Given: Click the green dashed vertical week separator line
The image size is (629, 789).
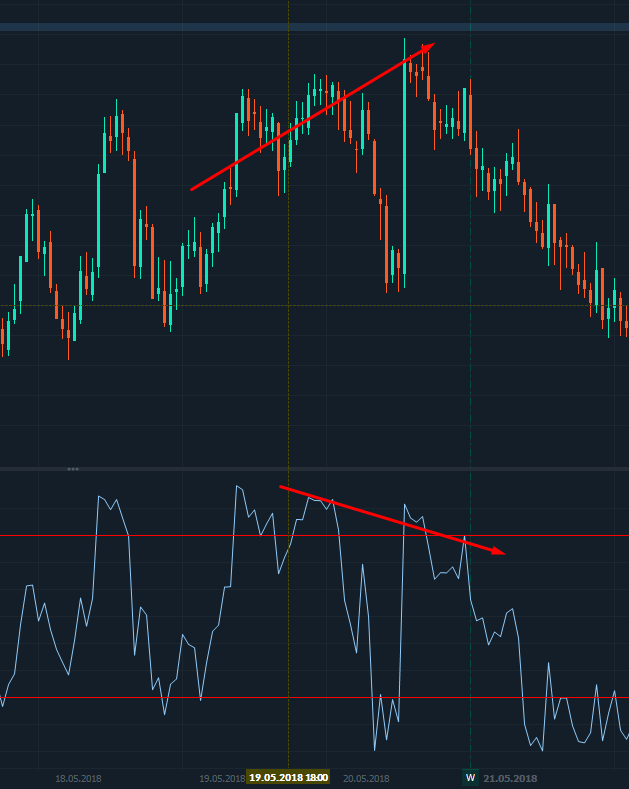Looking at the screenshot, I should pyautogui.click(x=470, y=400).
